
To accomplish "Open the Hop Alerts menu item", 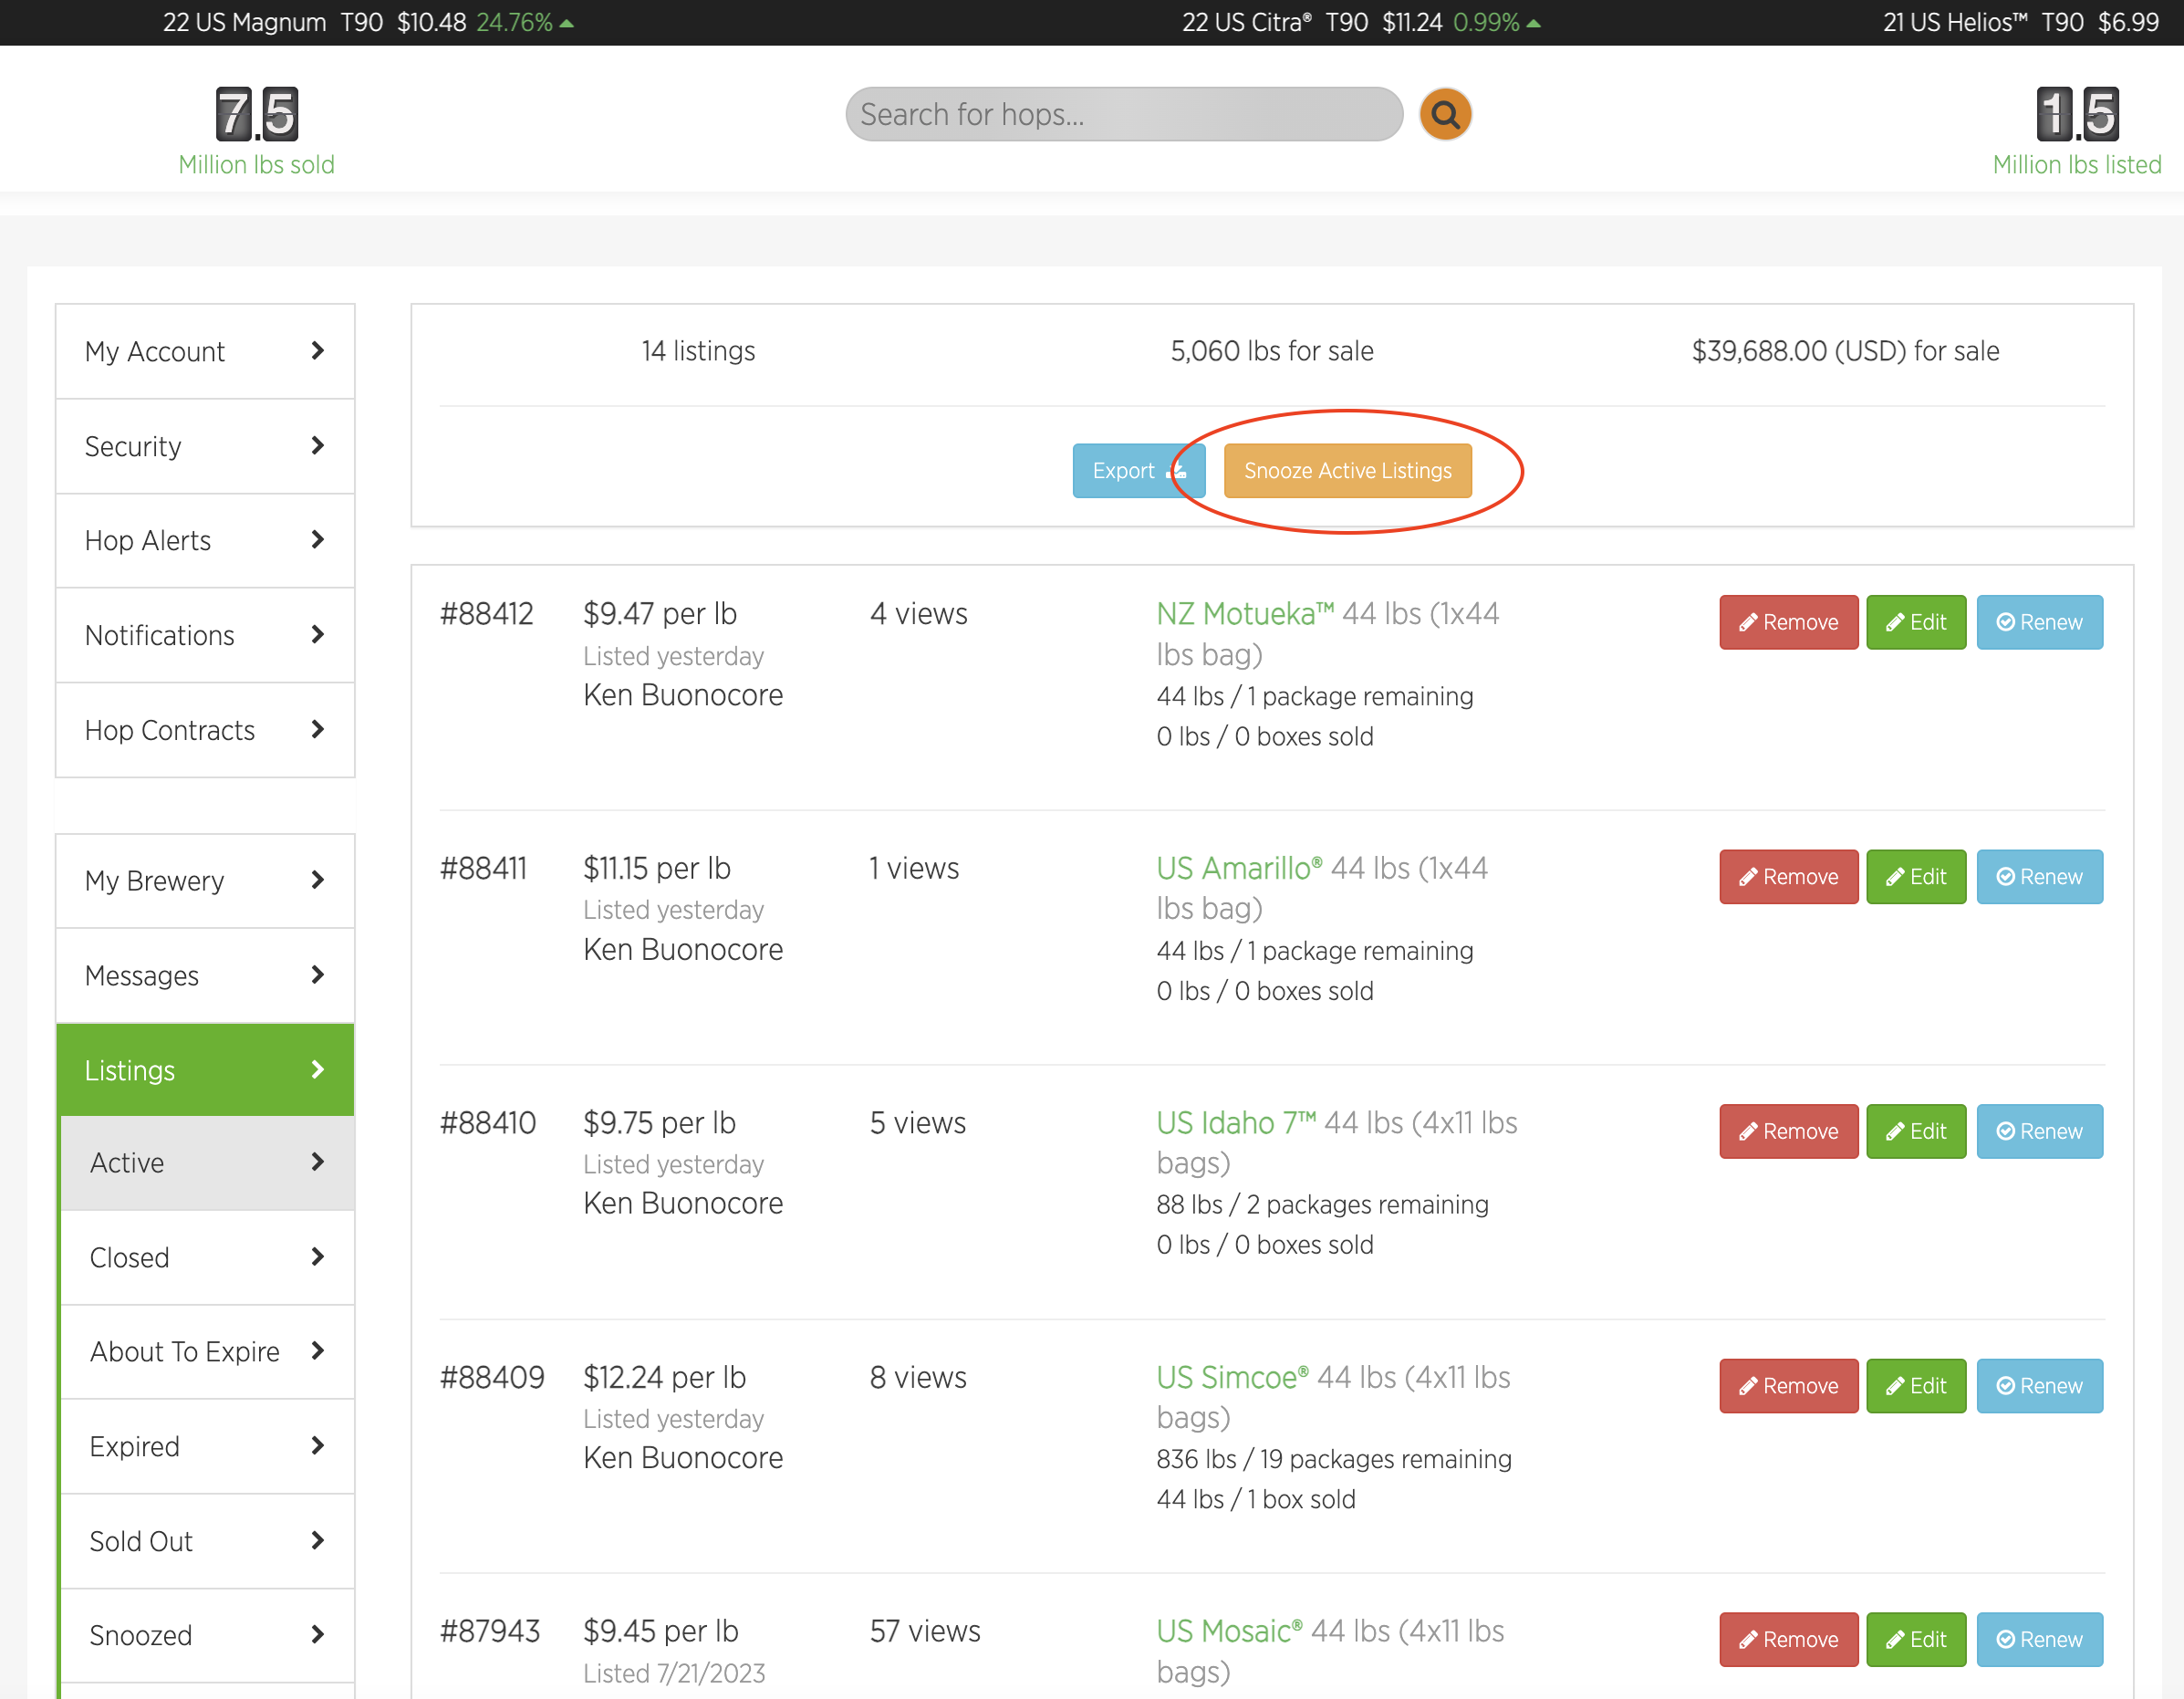I will tap(205, 541).
